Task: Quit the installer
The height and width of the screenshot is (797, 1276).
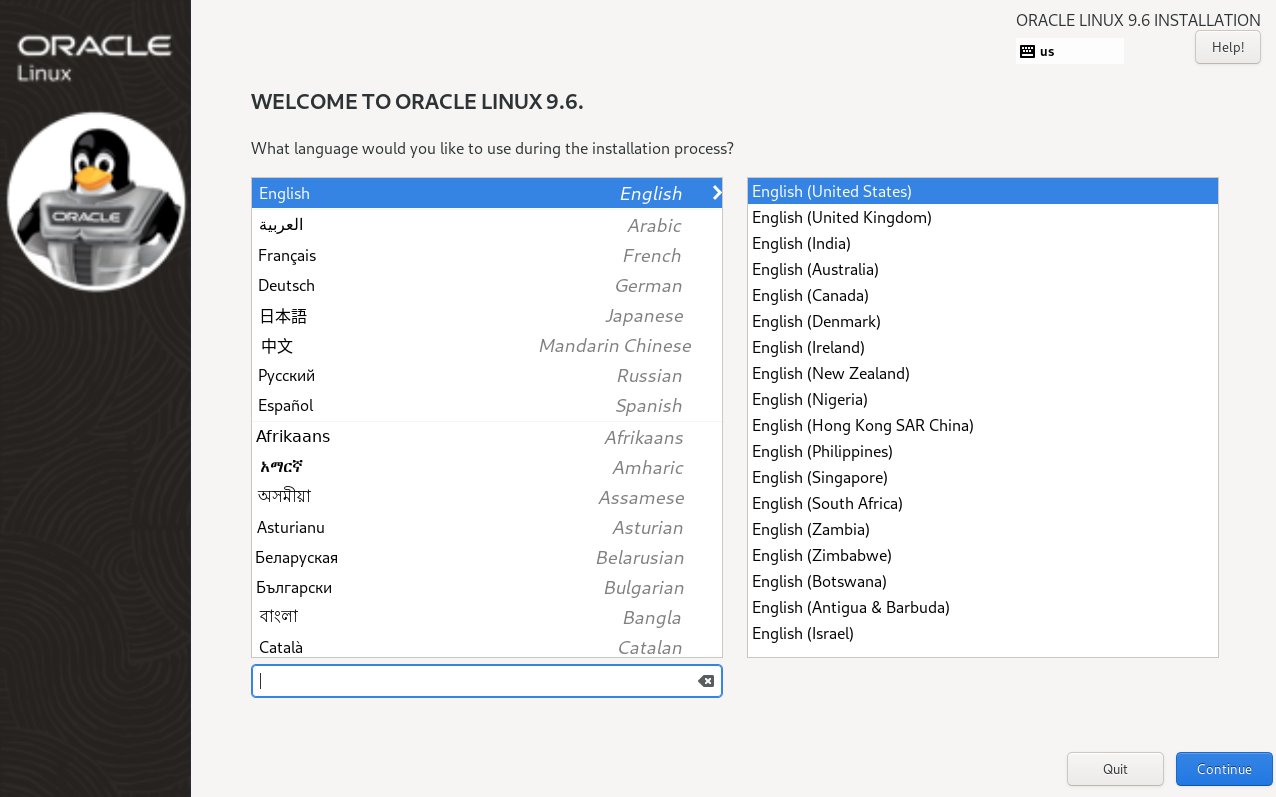Action: click(x=1115, y=769)
